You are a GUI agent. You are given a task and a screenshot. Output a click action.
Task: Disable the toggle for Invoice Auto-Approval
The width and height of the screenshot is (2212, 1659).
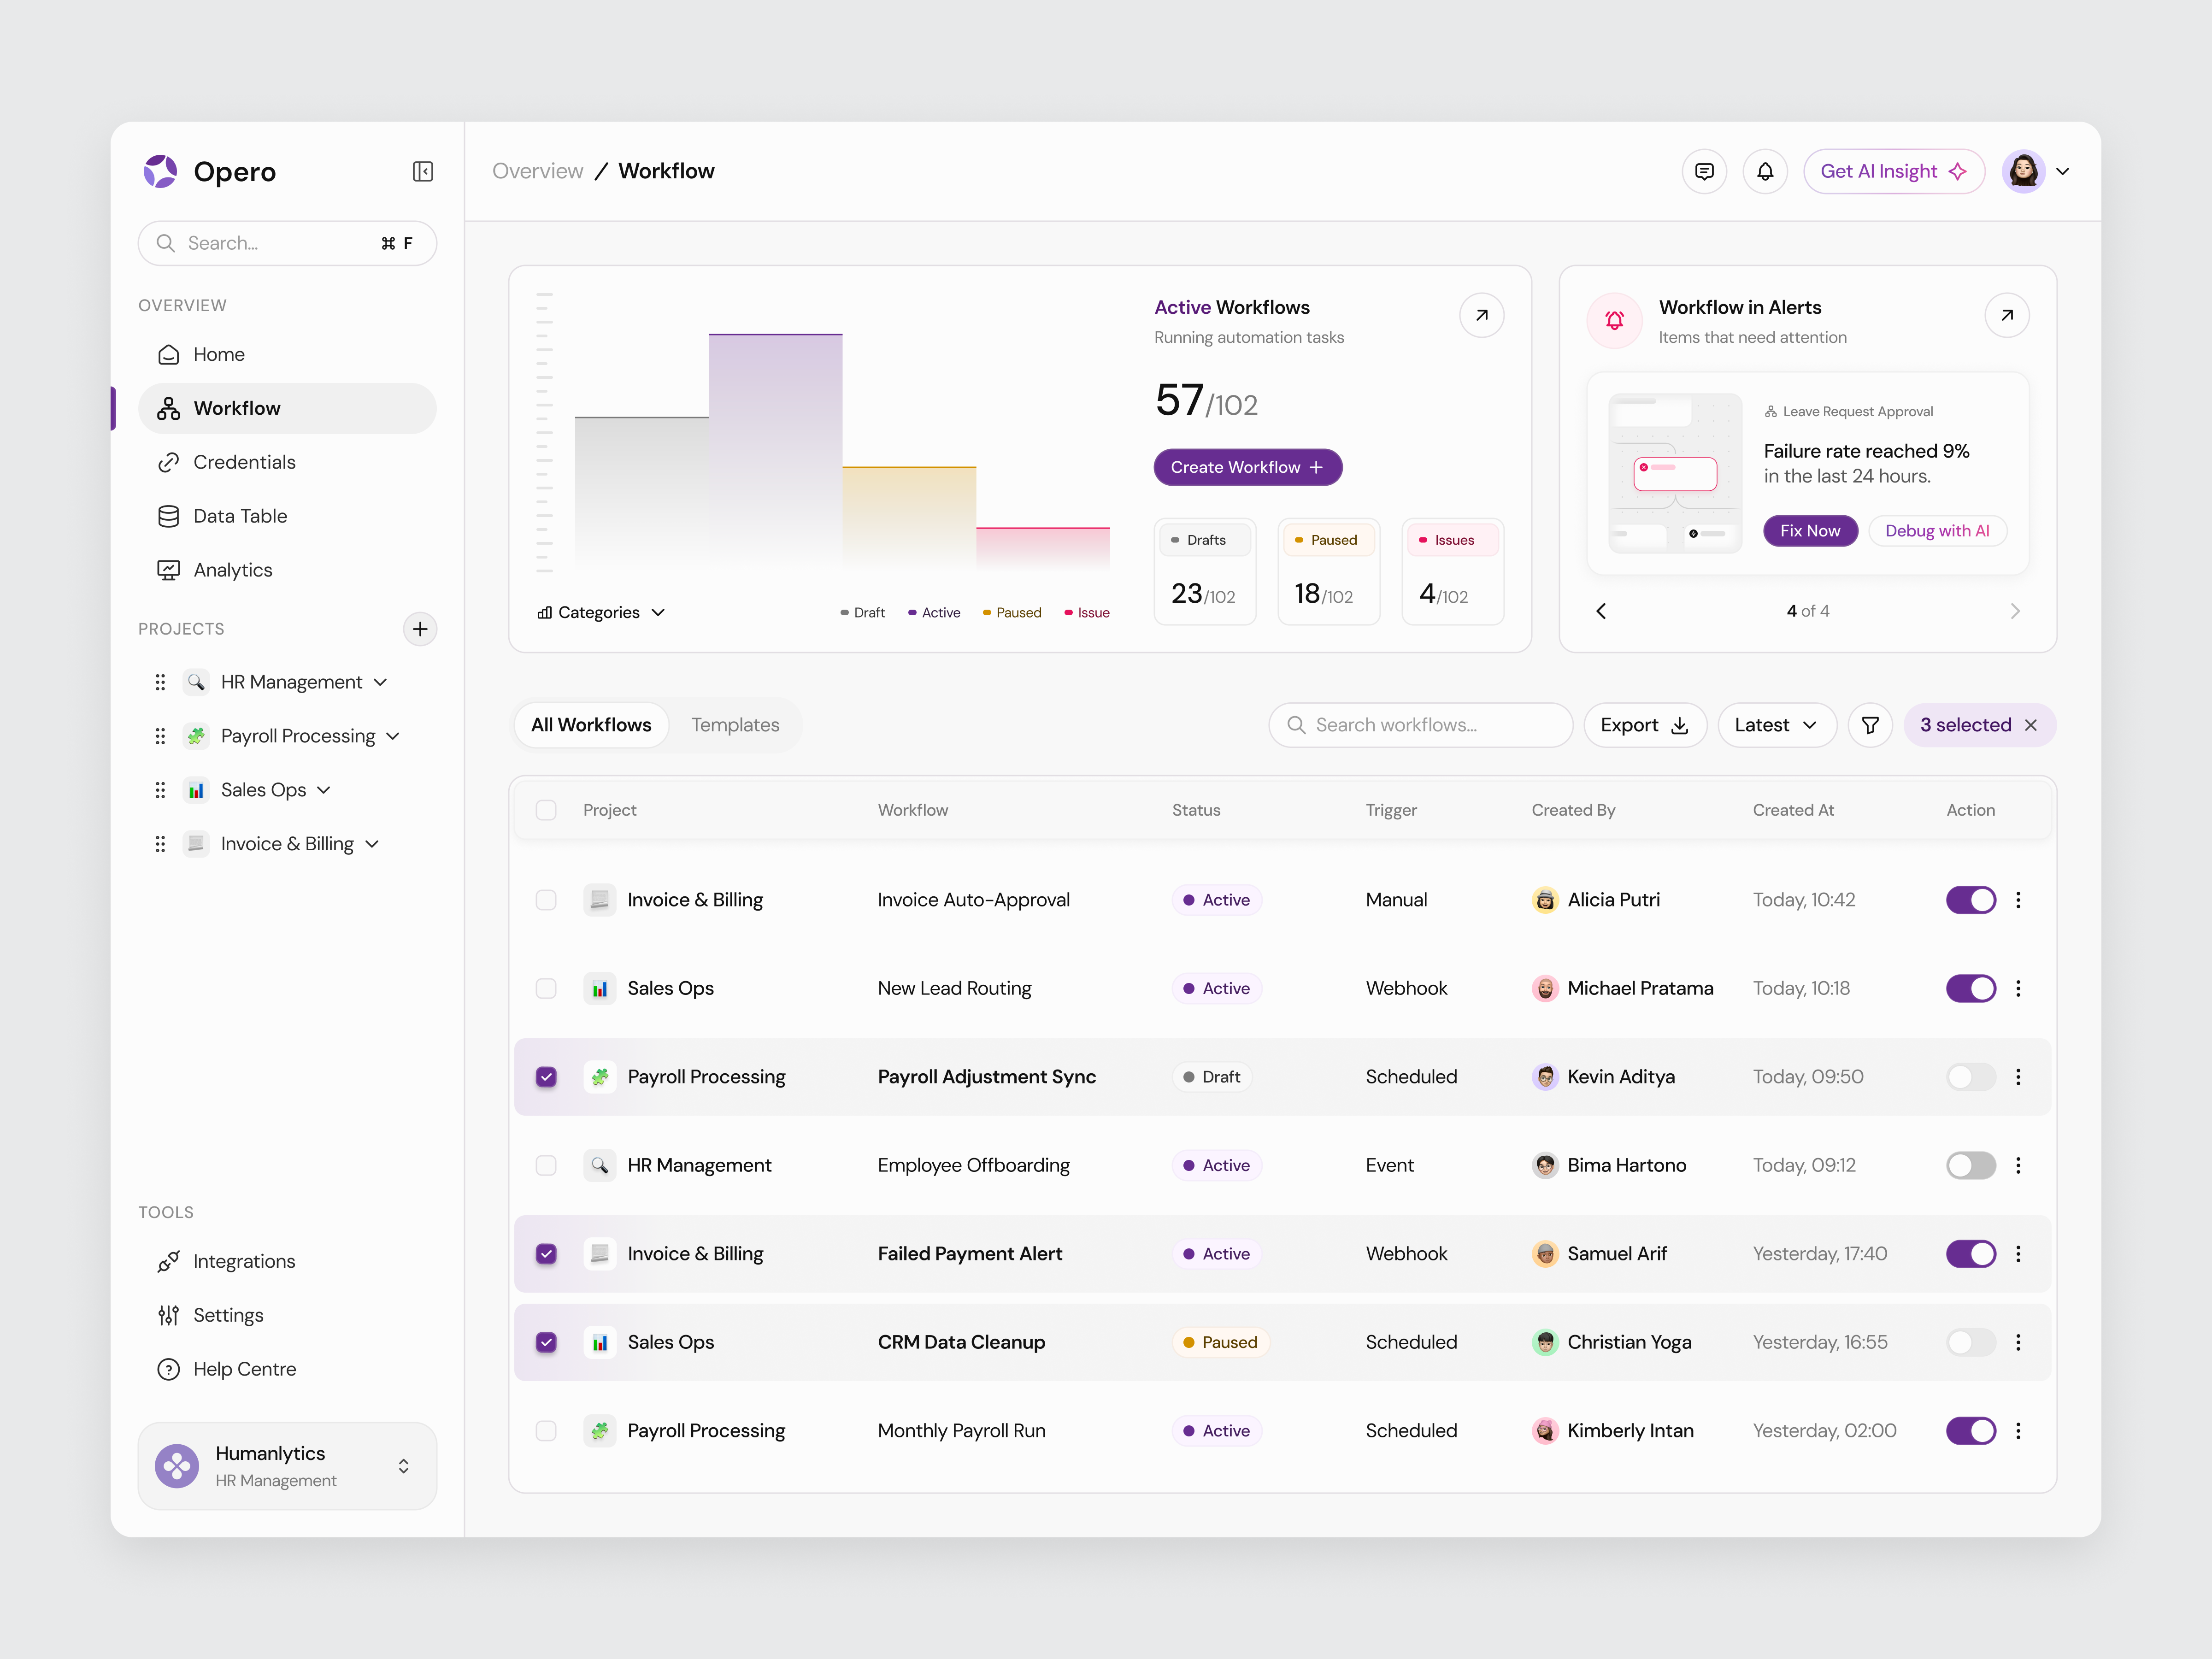click(x=1970, y=900)
